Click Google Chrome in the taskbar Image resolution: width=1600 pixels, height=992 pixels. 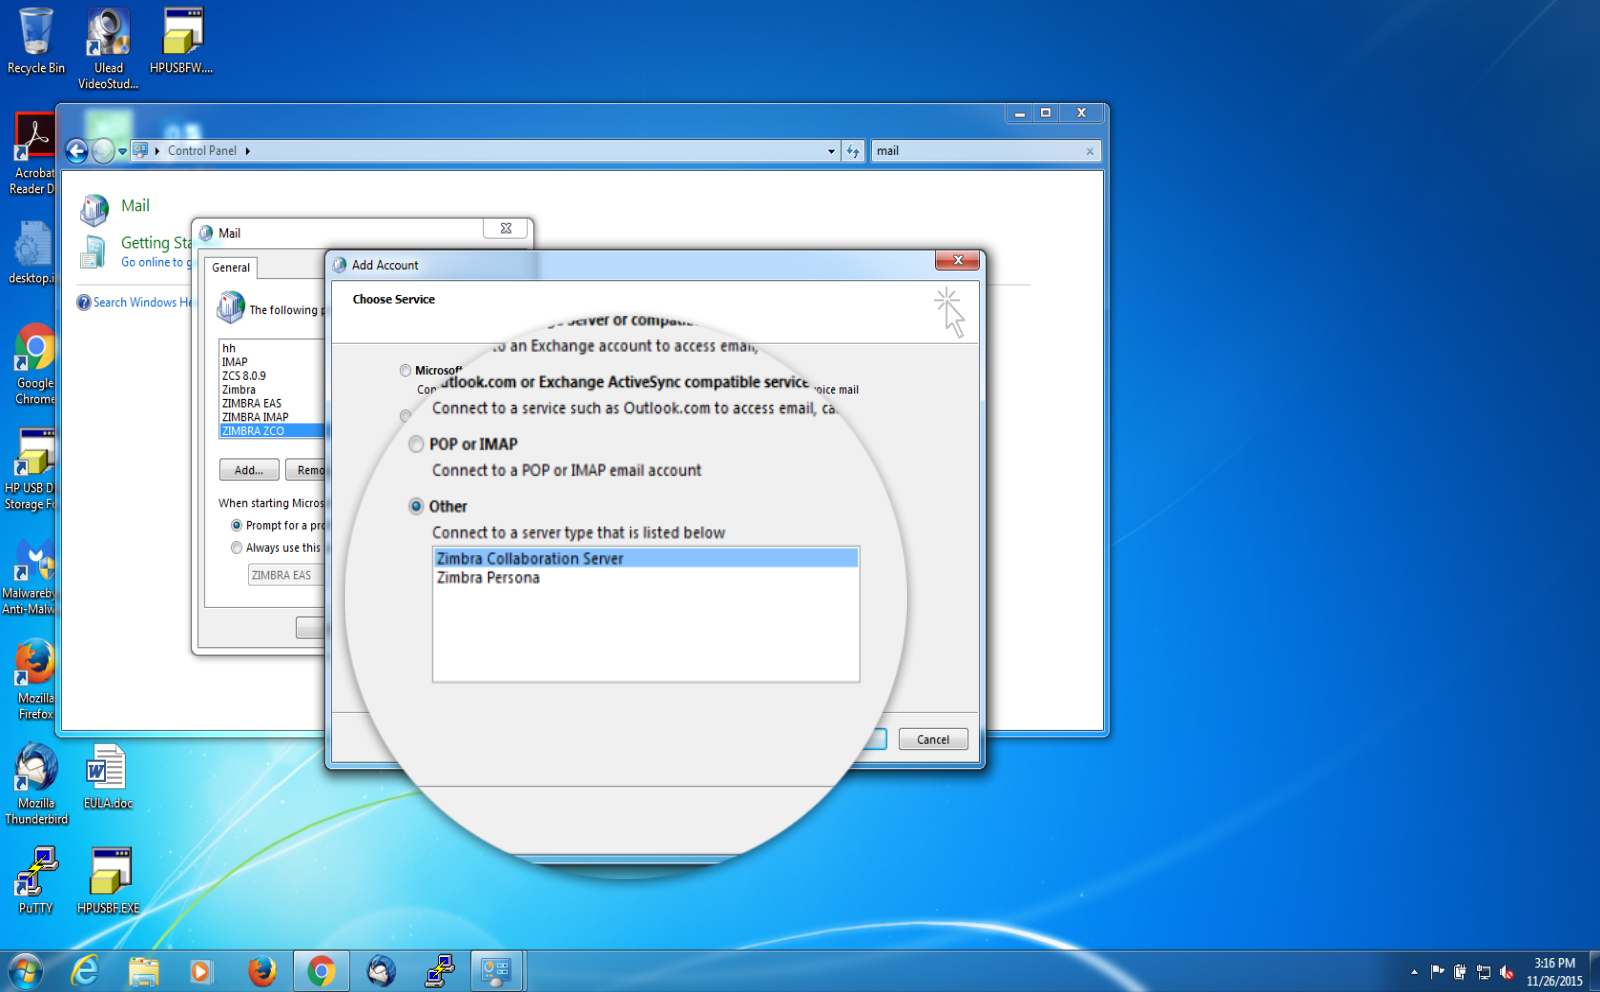click(321, 971)
